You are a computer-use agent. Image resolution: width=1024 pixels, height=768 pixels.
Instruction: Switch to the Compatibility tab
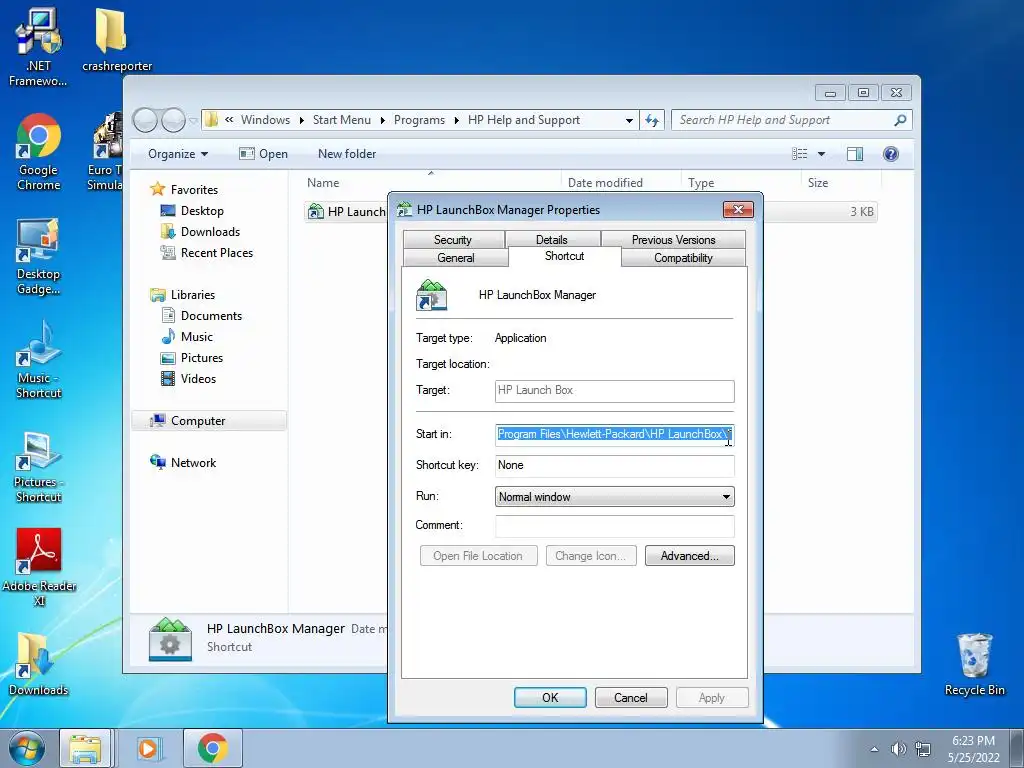(683, 258)
